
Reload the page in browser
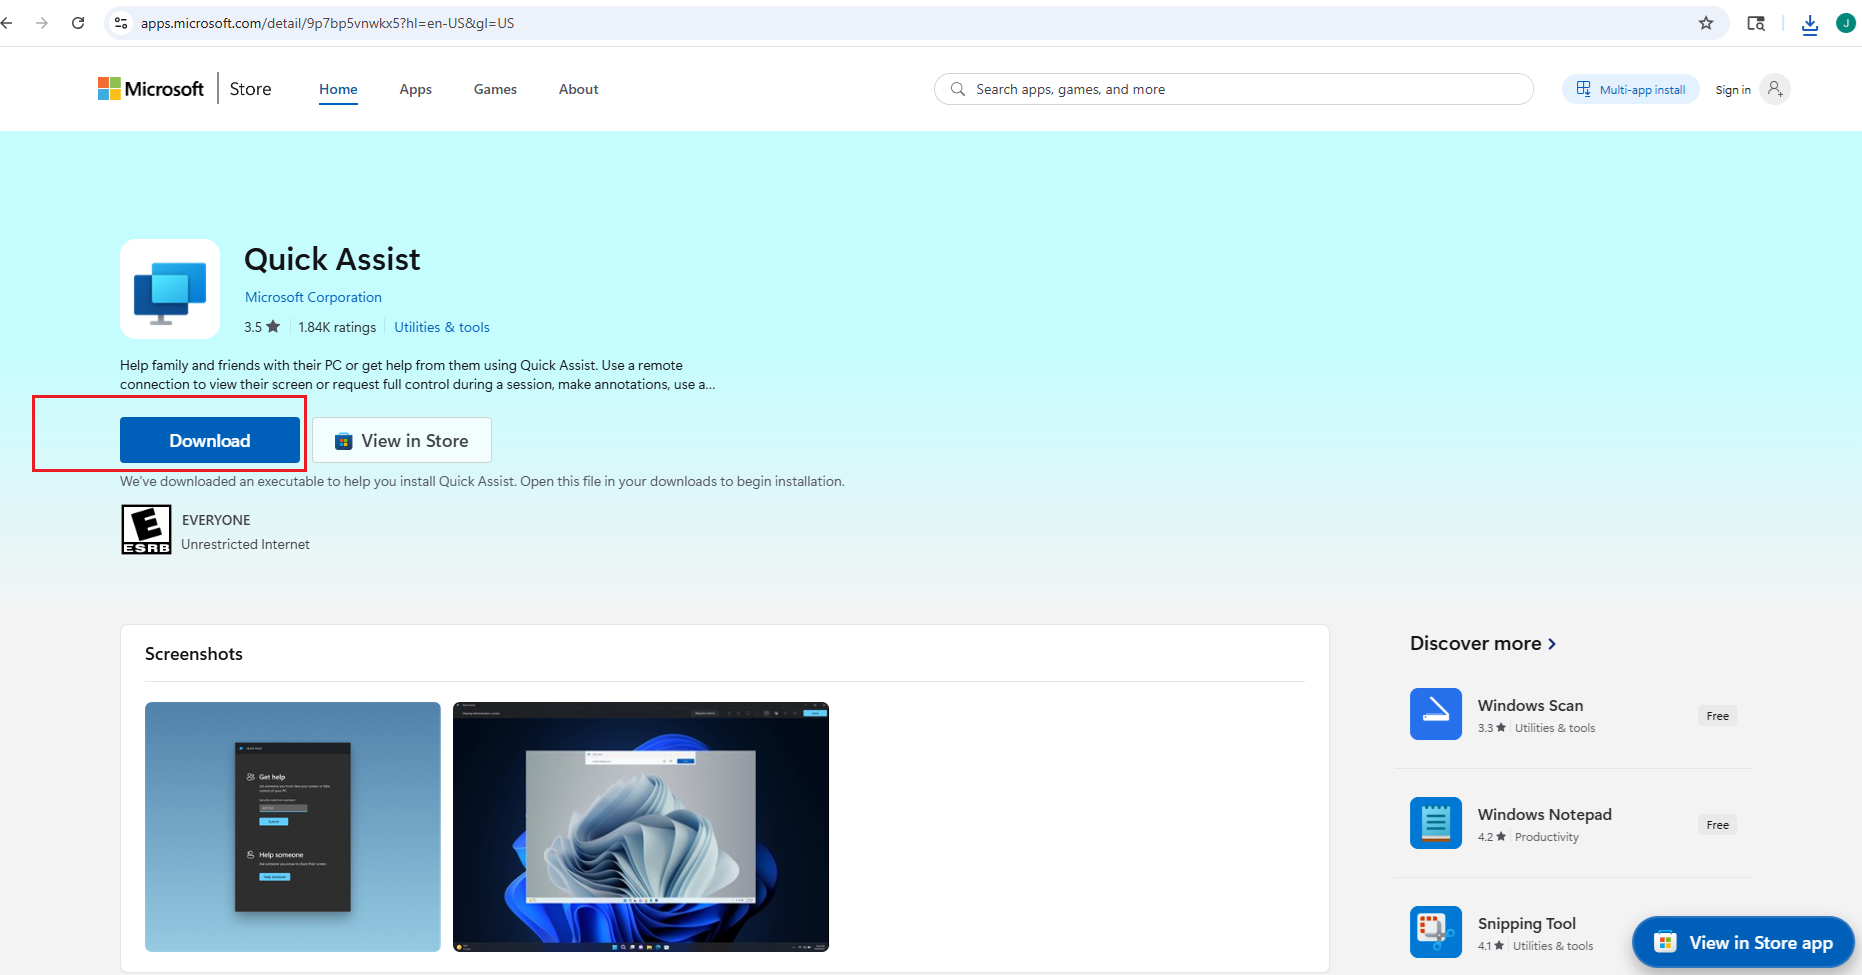pyautogui.click(x=78, y=23)
